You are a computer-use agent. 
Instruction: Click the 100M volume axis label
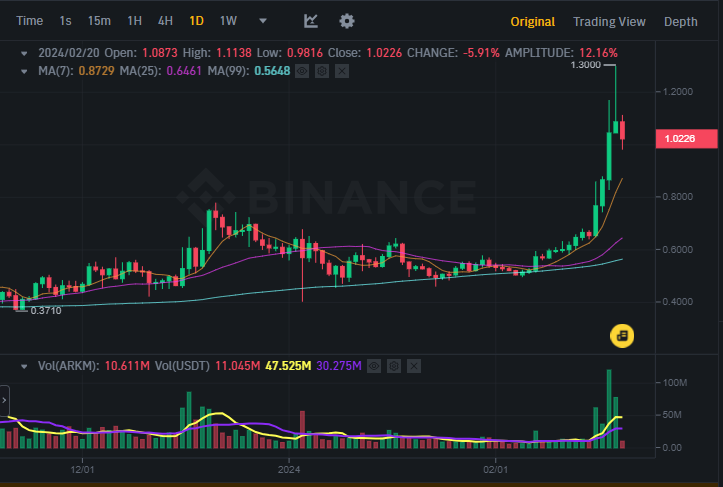pyautogui.click(x=675, y=383)
